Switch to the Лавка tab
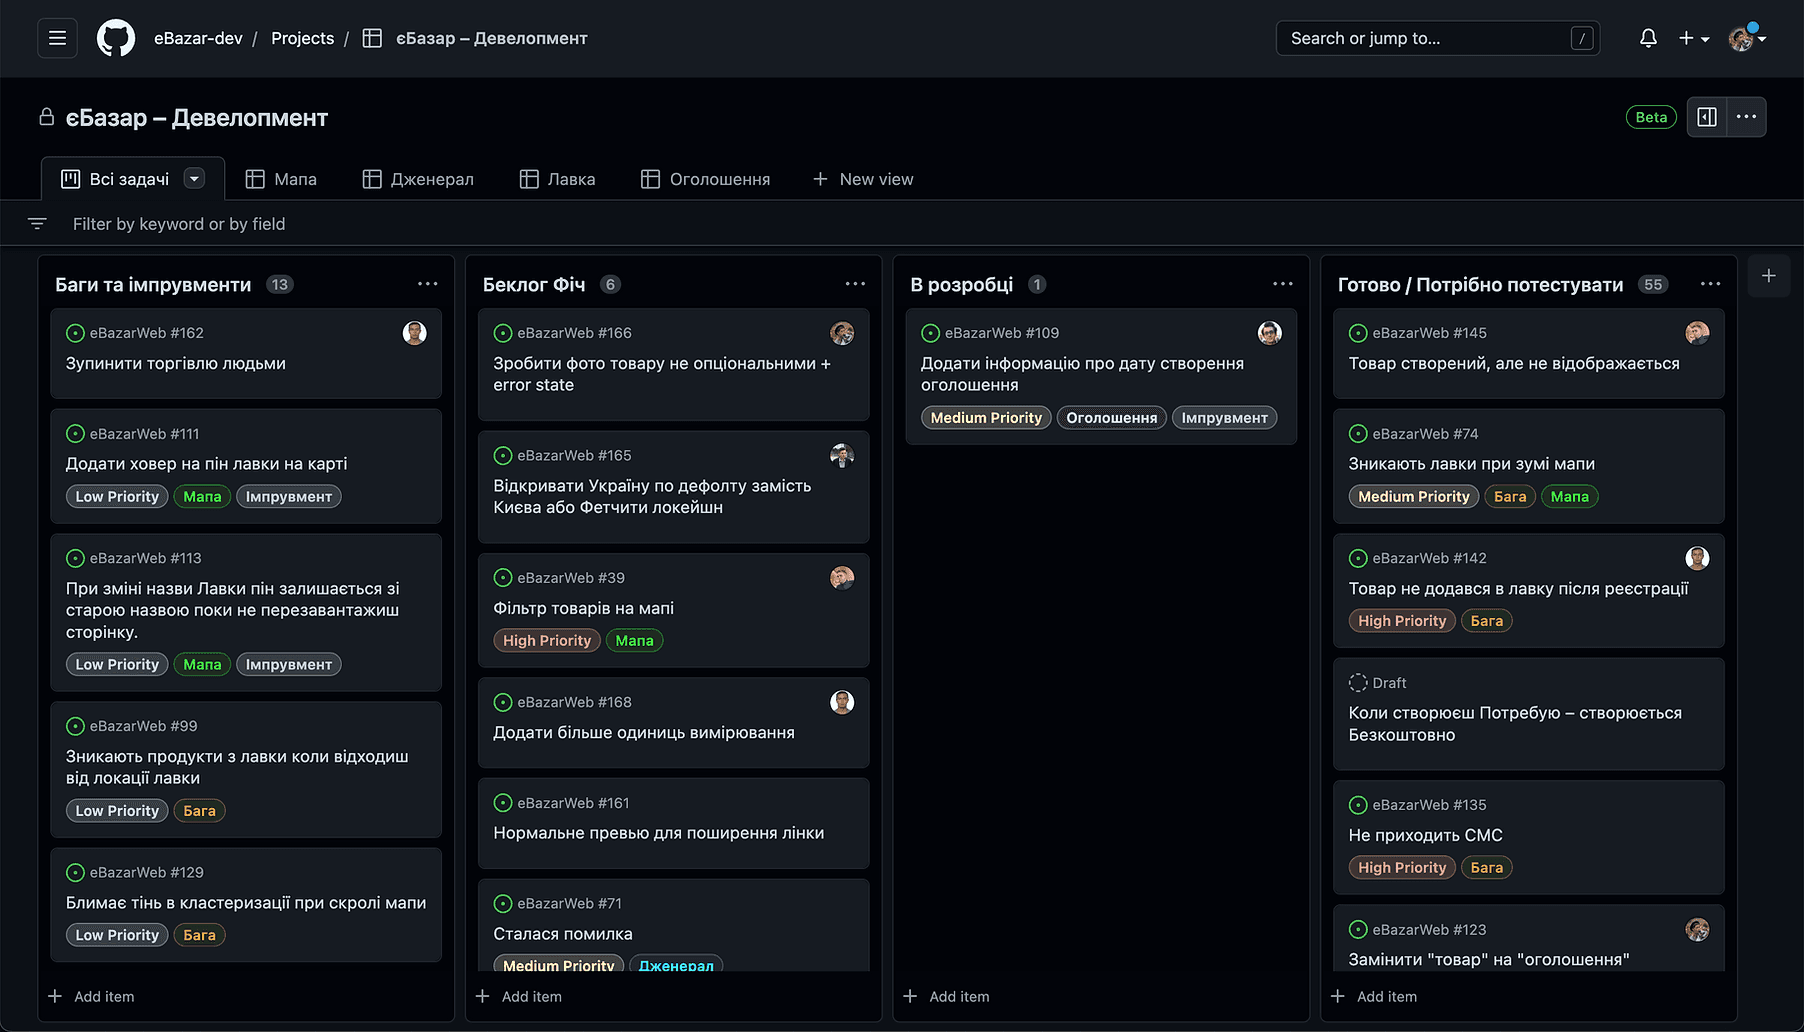Image resolution: width=1804 pixels, height=1032 pixels. pyautogui.click(x=557, y=179)
